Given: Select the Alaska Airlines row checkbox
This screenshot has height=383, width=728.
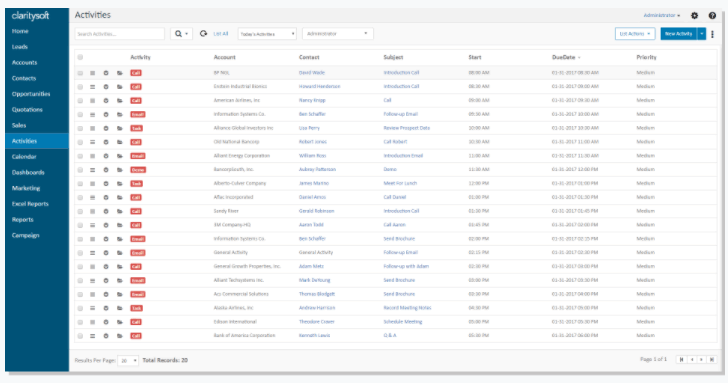Looking at the screenshot, I should point(80,308).
